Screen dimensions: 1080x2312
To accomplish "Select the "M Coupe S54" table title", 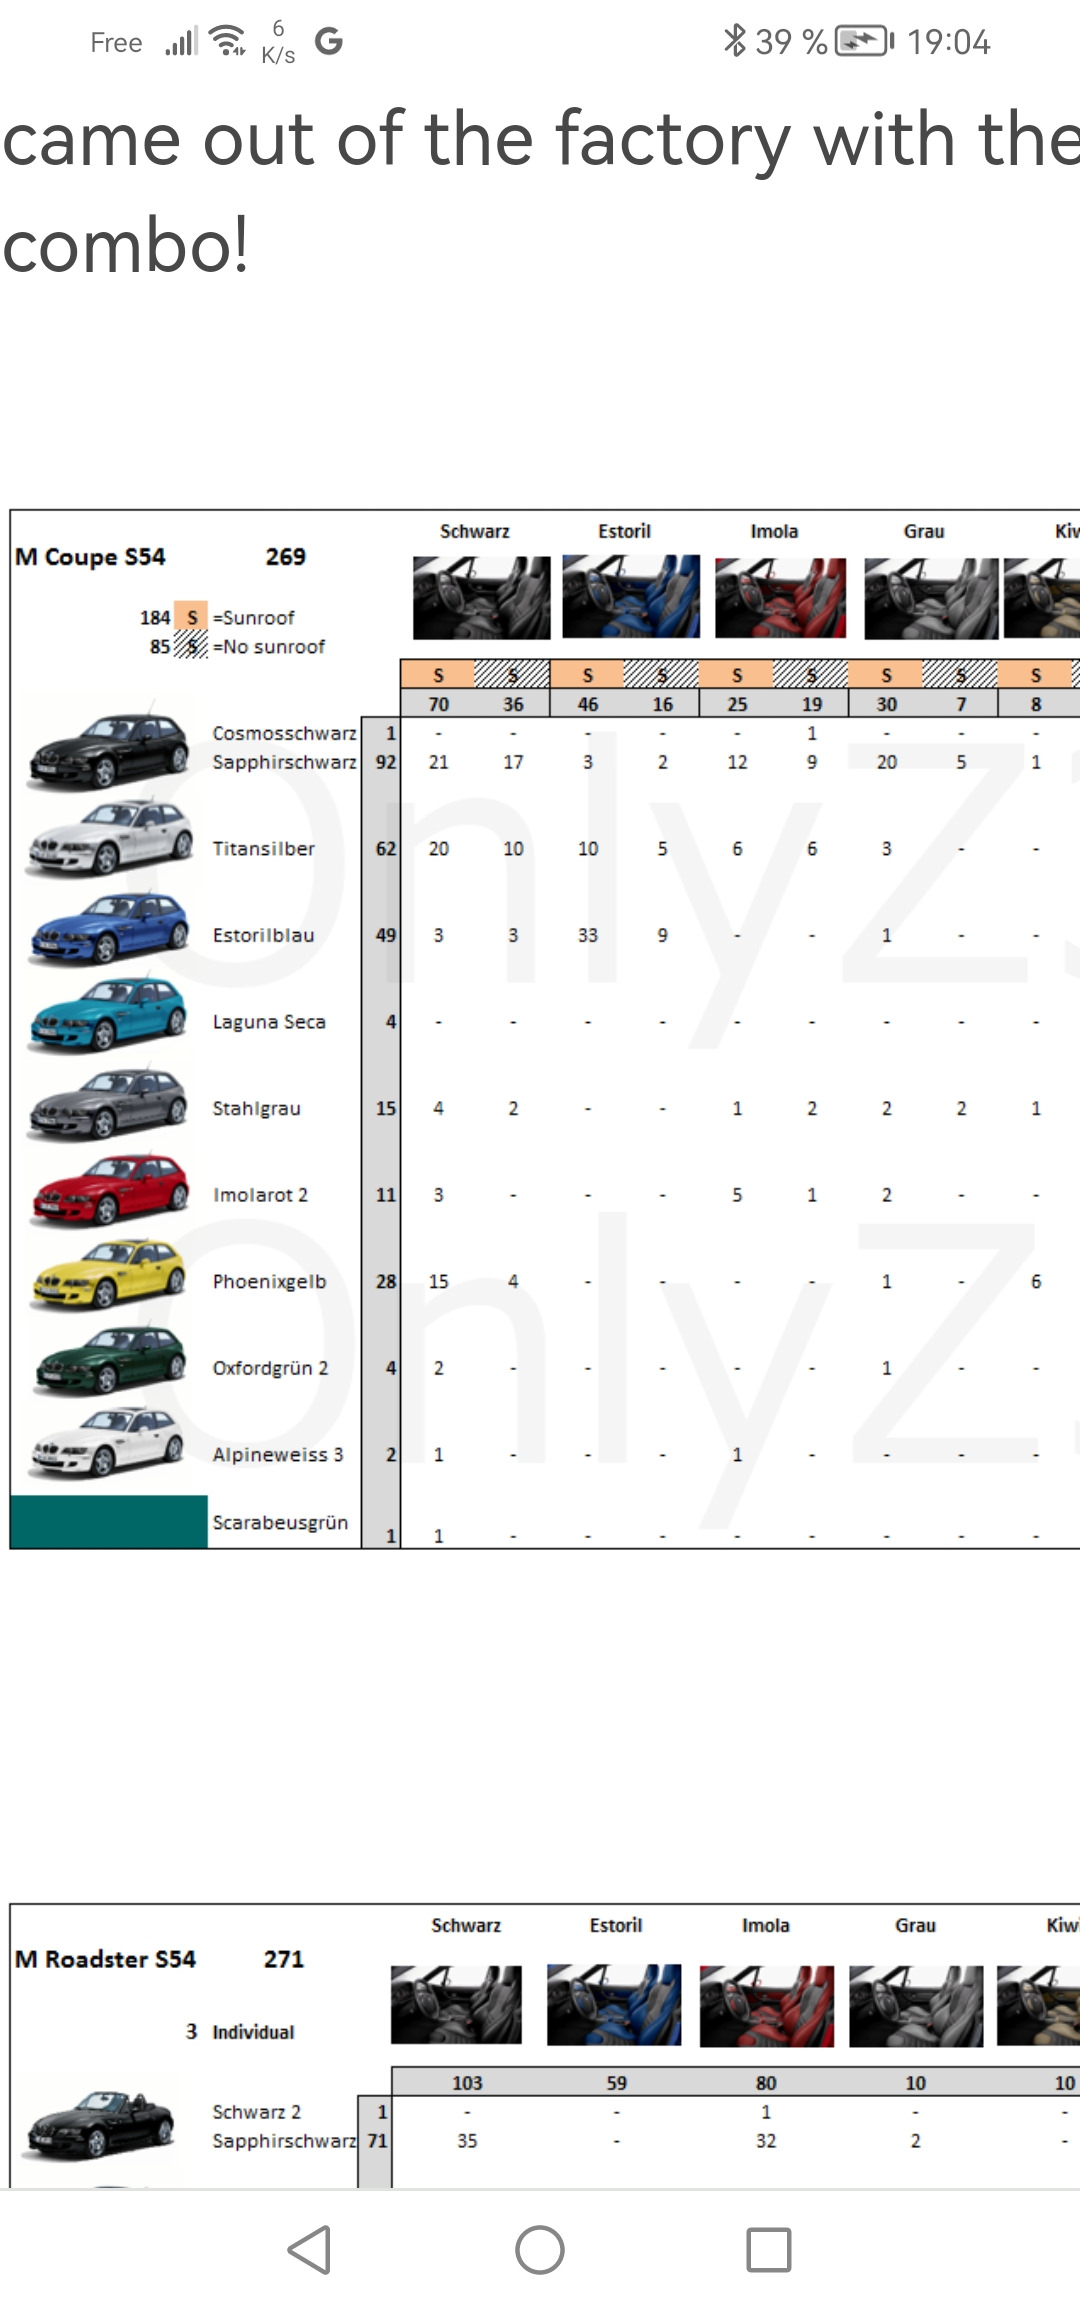I will pos(90,557).
